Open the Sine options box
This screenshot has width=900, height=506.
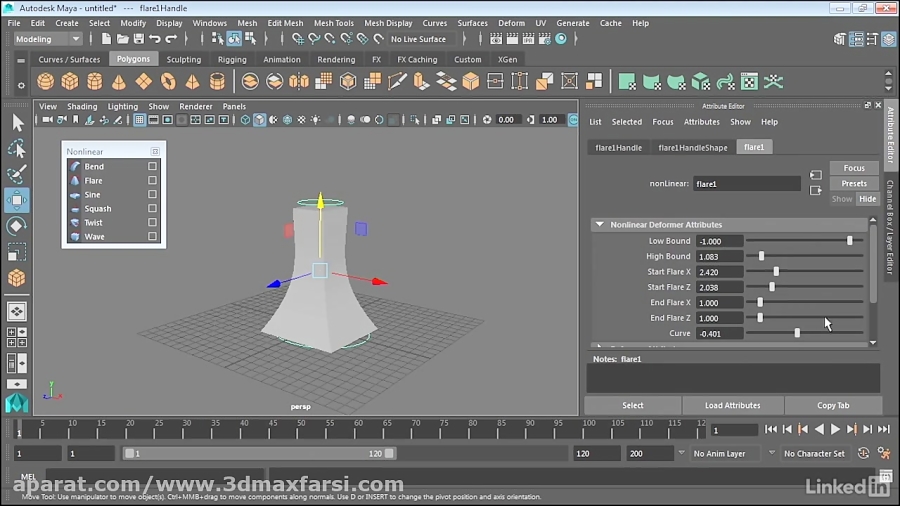[x=152, y=194]
